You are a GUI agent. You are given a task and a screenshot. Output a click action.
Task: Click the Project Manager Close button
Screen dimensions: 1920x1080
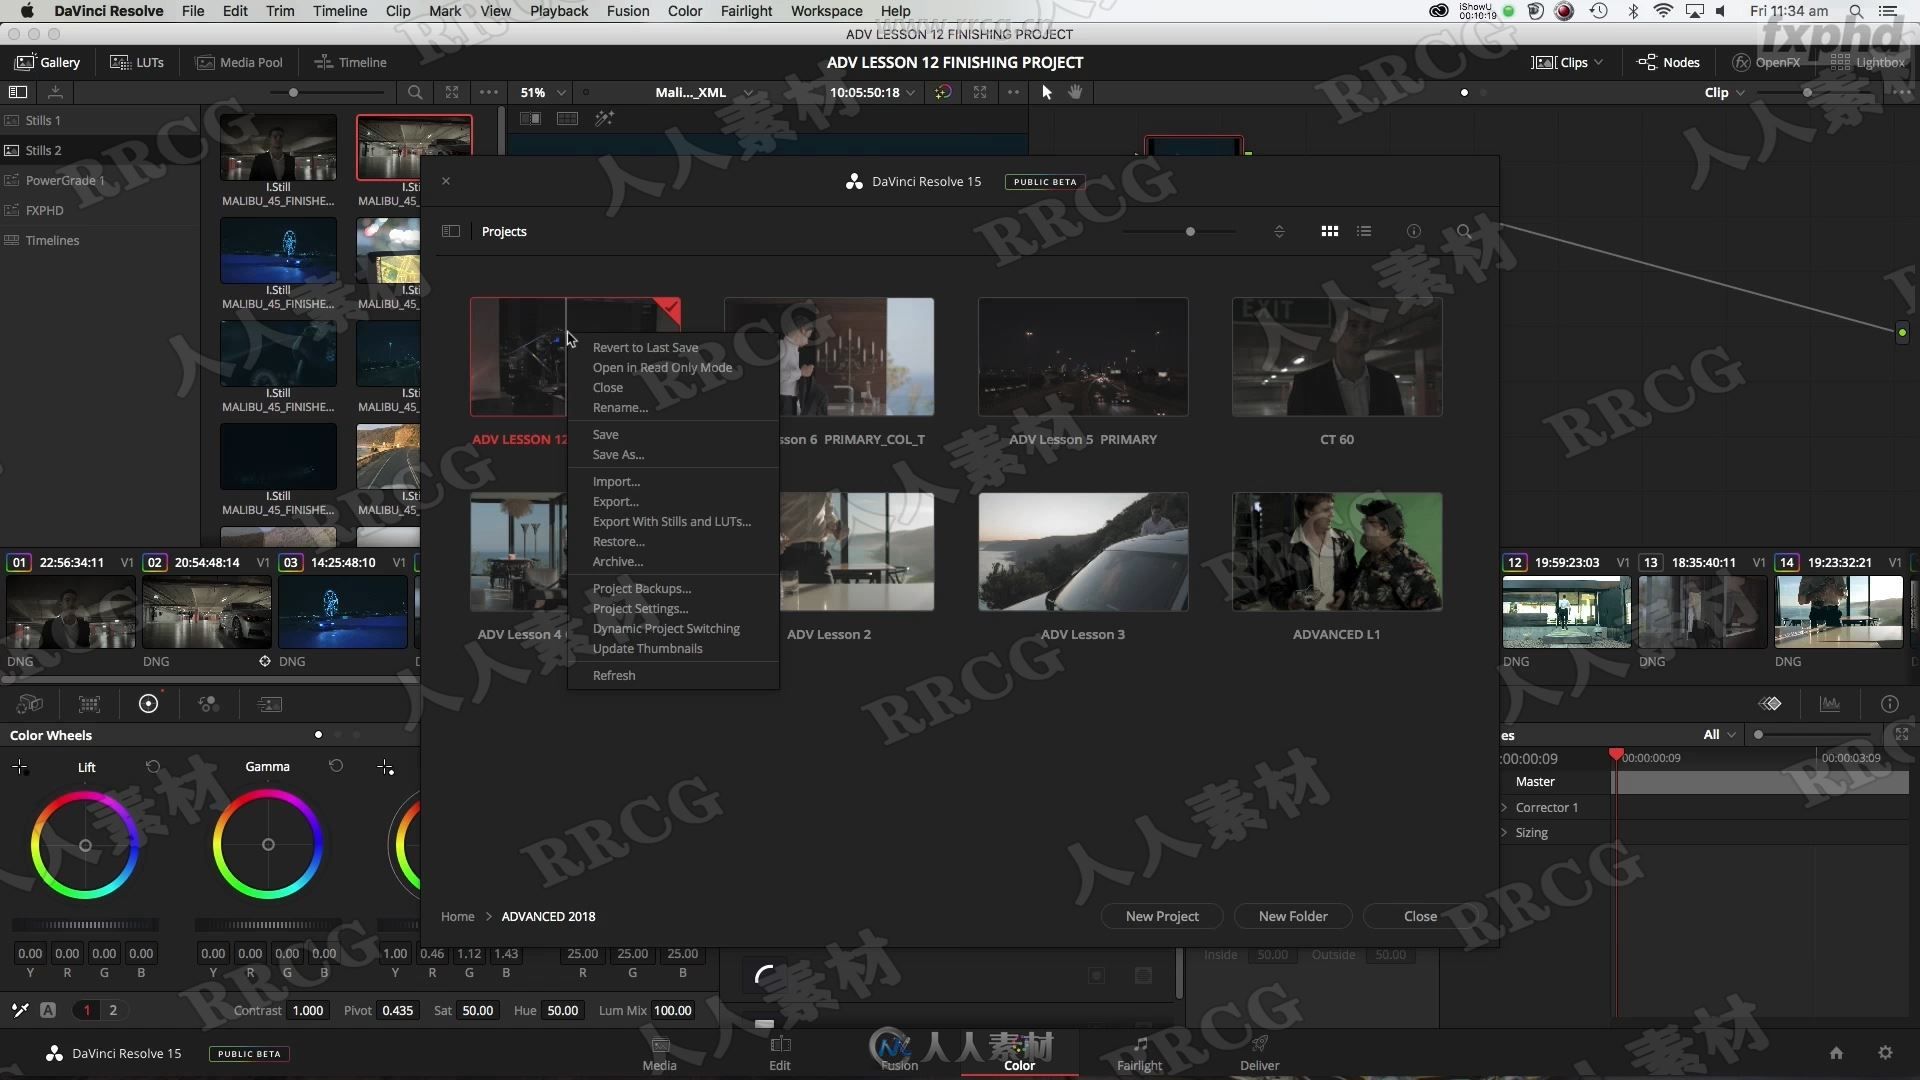(x=1420, y=916)
